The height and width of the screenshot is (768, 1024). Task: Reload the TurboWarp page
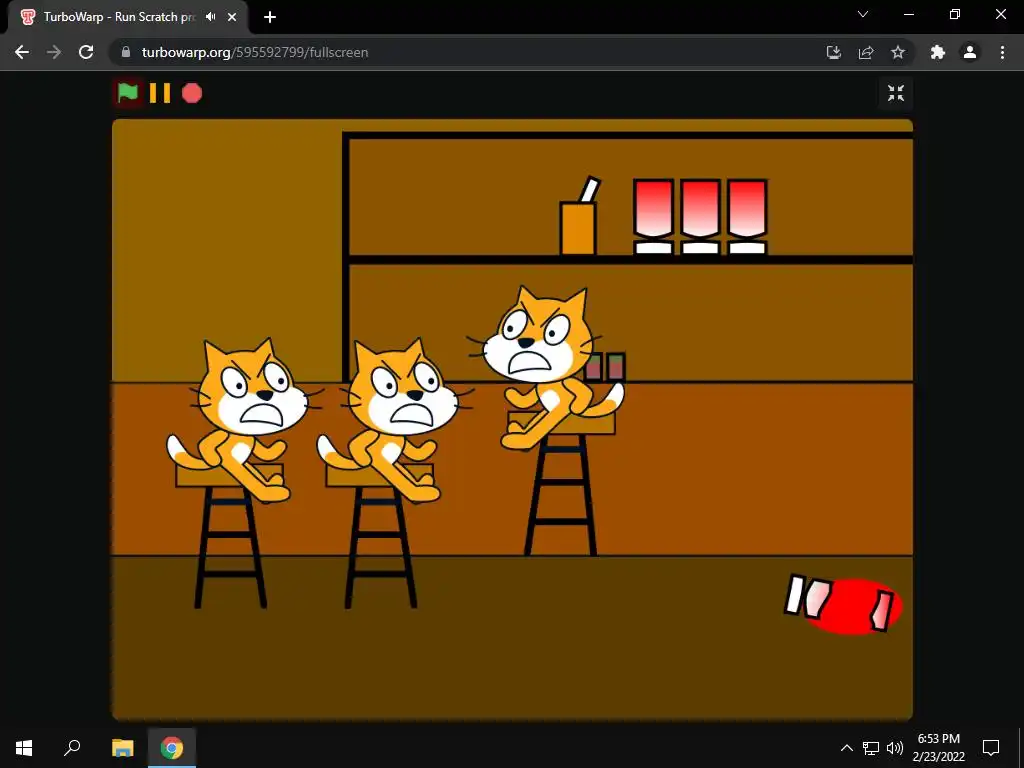pos(86,52)
